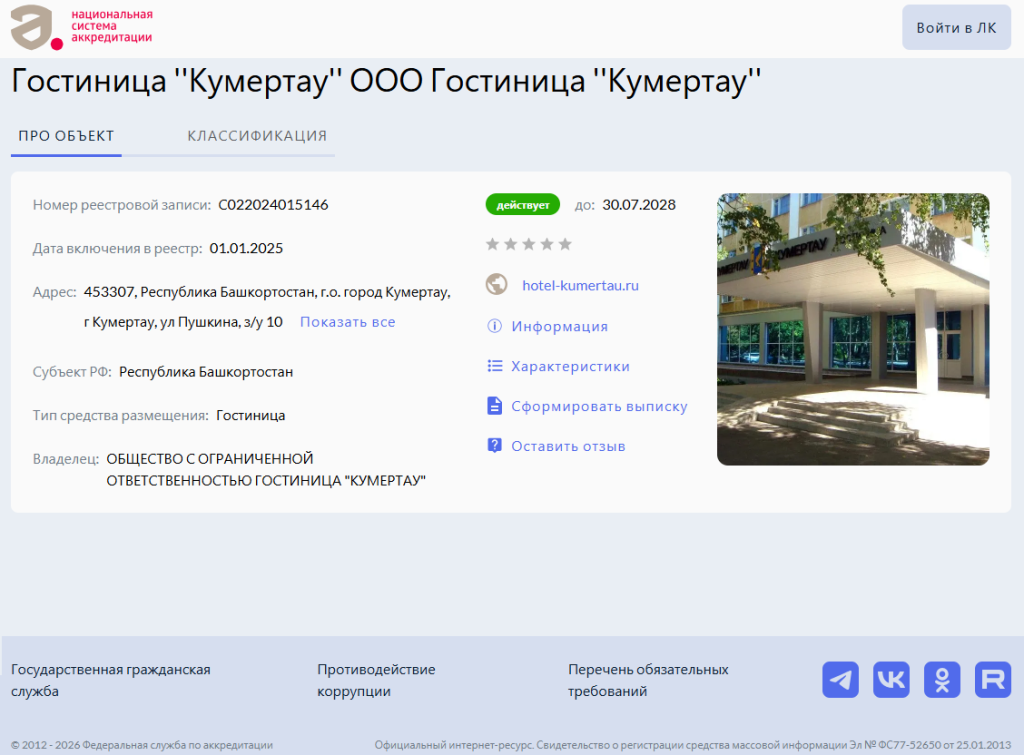The image size is (1024, 755).
Task: Open Перечень обязательных требований footer link
Action: (x=648, y=680)
